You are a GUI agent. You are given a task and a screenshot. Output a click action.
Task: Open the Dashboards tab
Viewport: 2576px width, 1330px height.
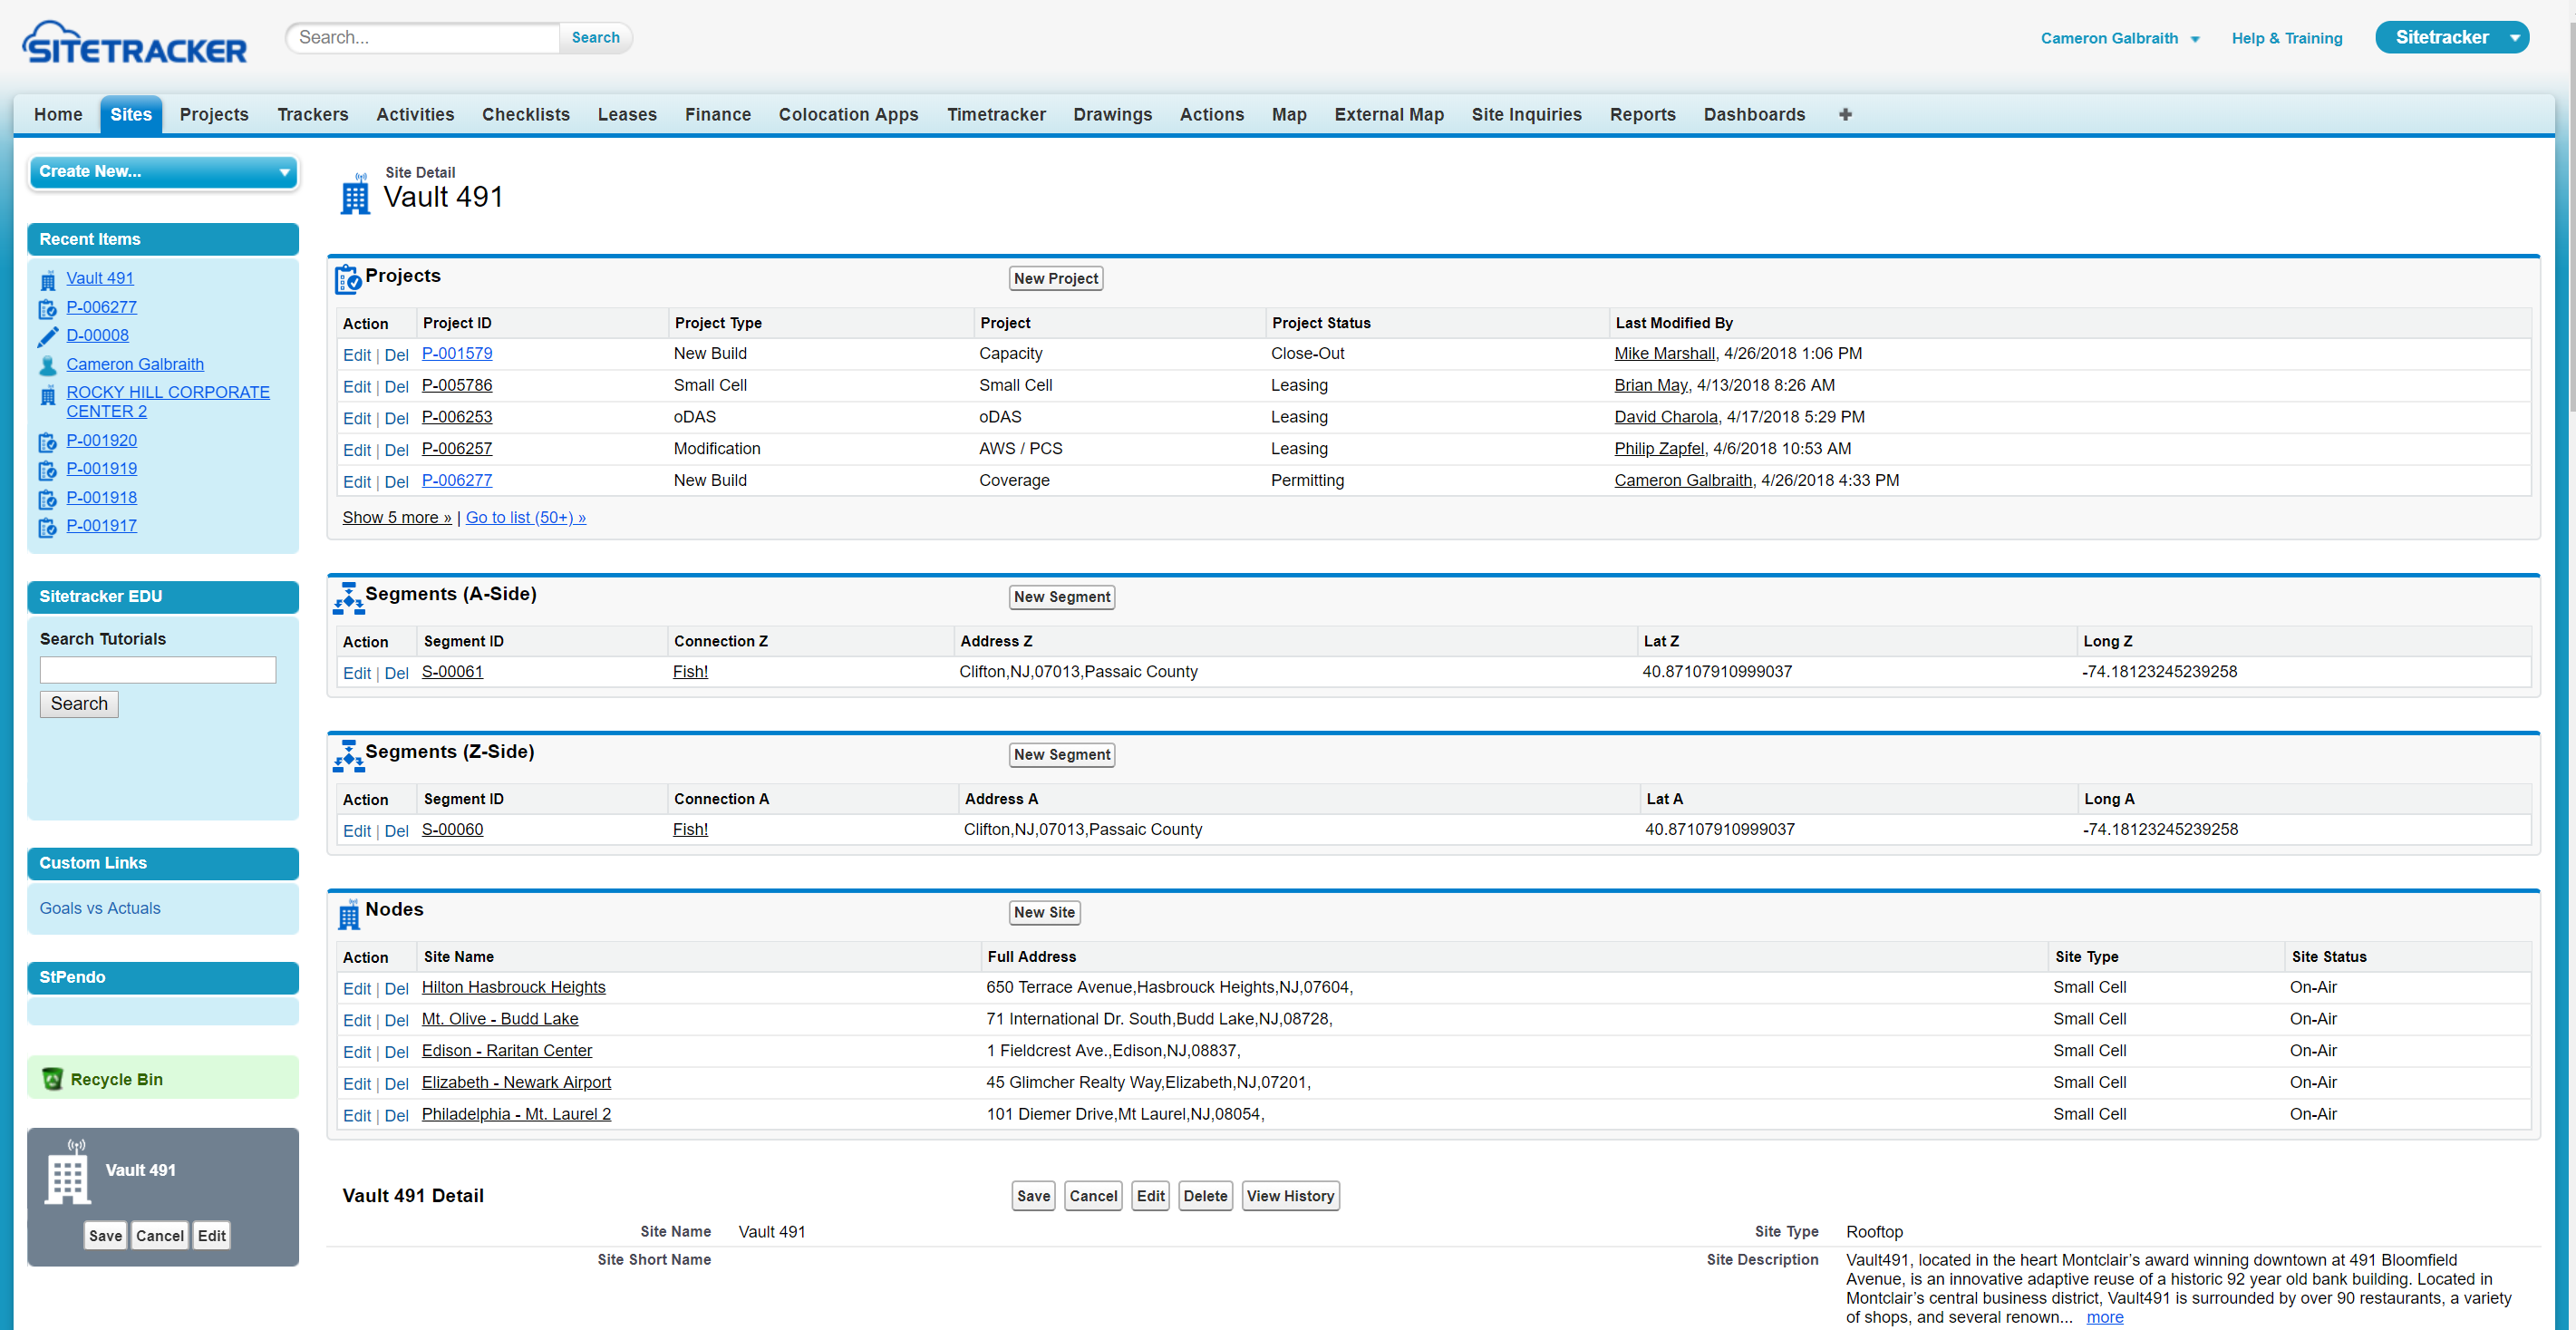click(x=1753, y=114)
